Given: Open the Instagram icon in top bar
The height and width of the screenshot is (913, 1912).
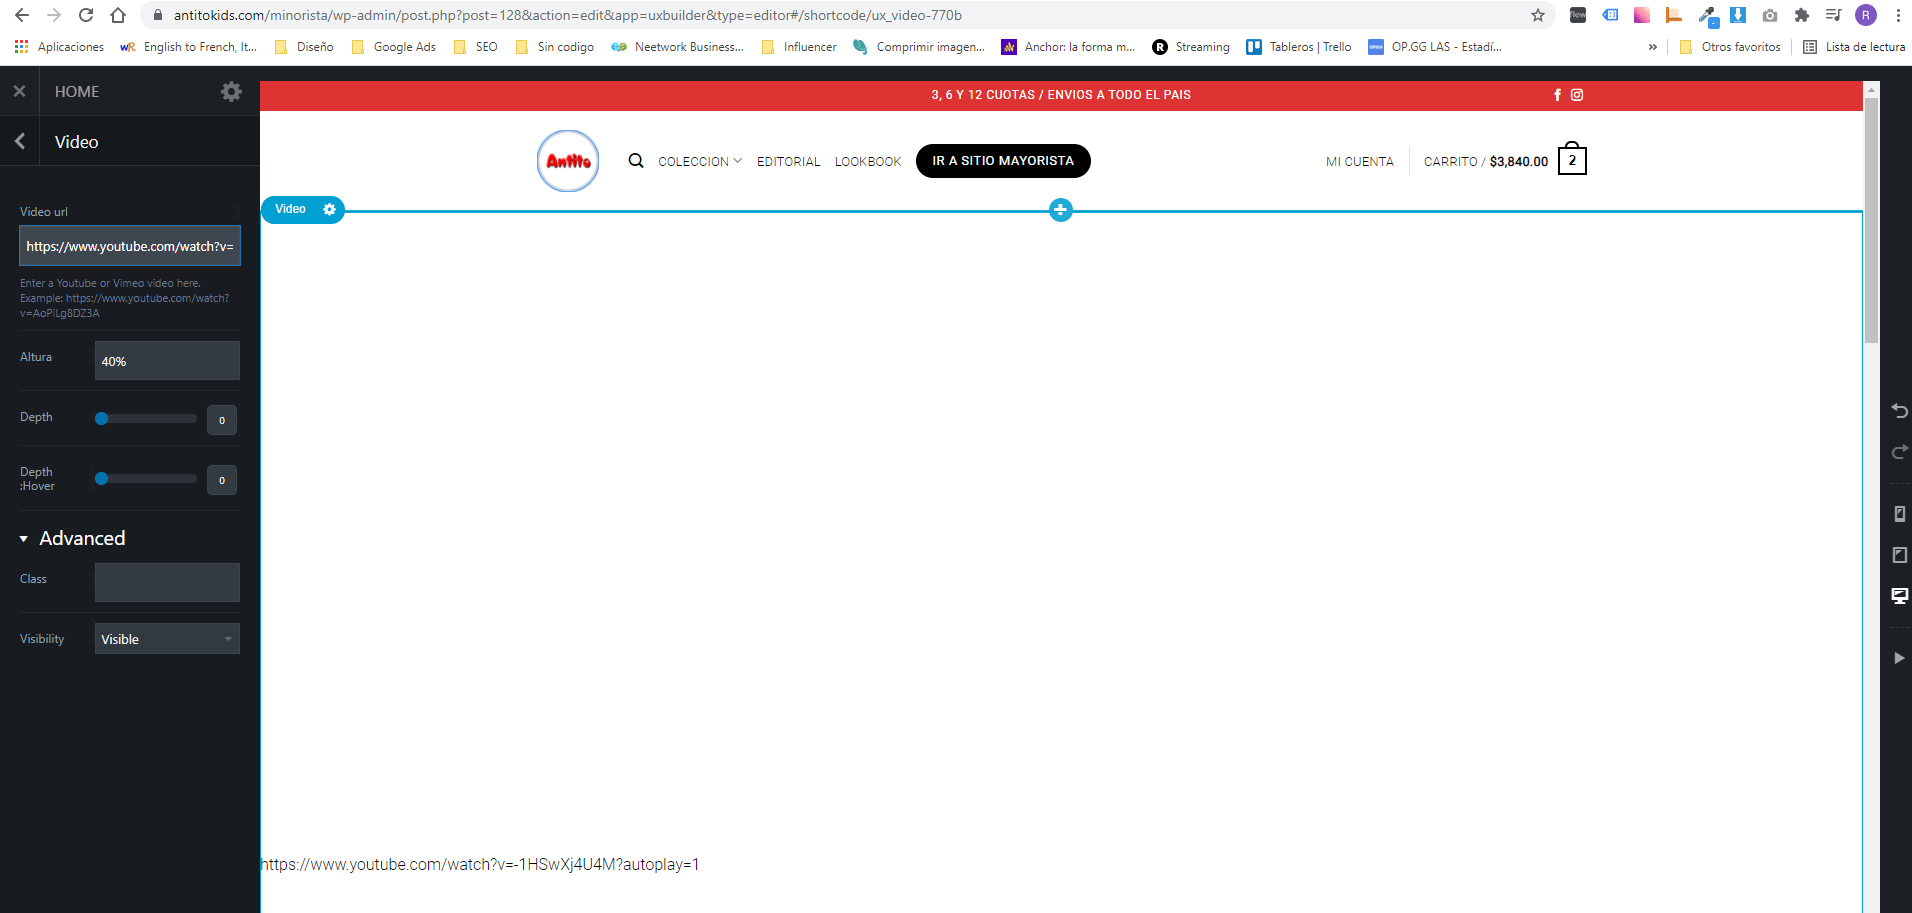Looking at the screenshot, I should 1577,95.
